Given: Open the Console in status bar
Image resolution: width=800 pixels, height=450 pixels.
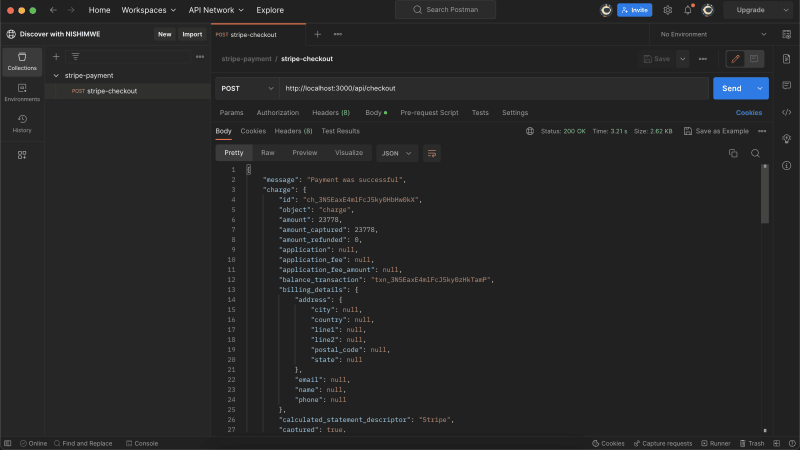Looking at the screenshot, I should (142, 443).
